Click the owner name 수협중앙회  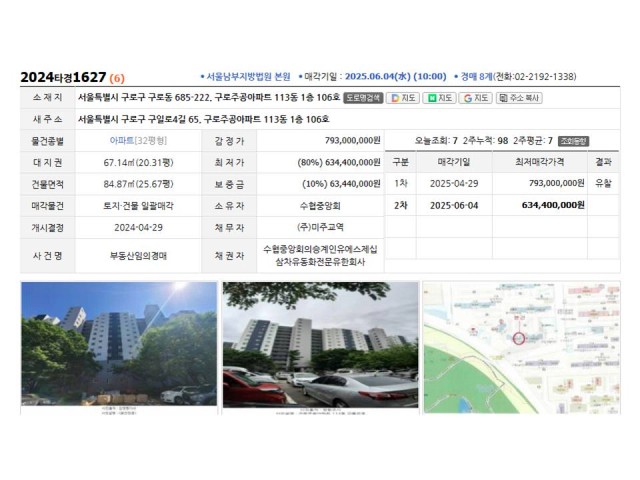pos(320,206)
